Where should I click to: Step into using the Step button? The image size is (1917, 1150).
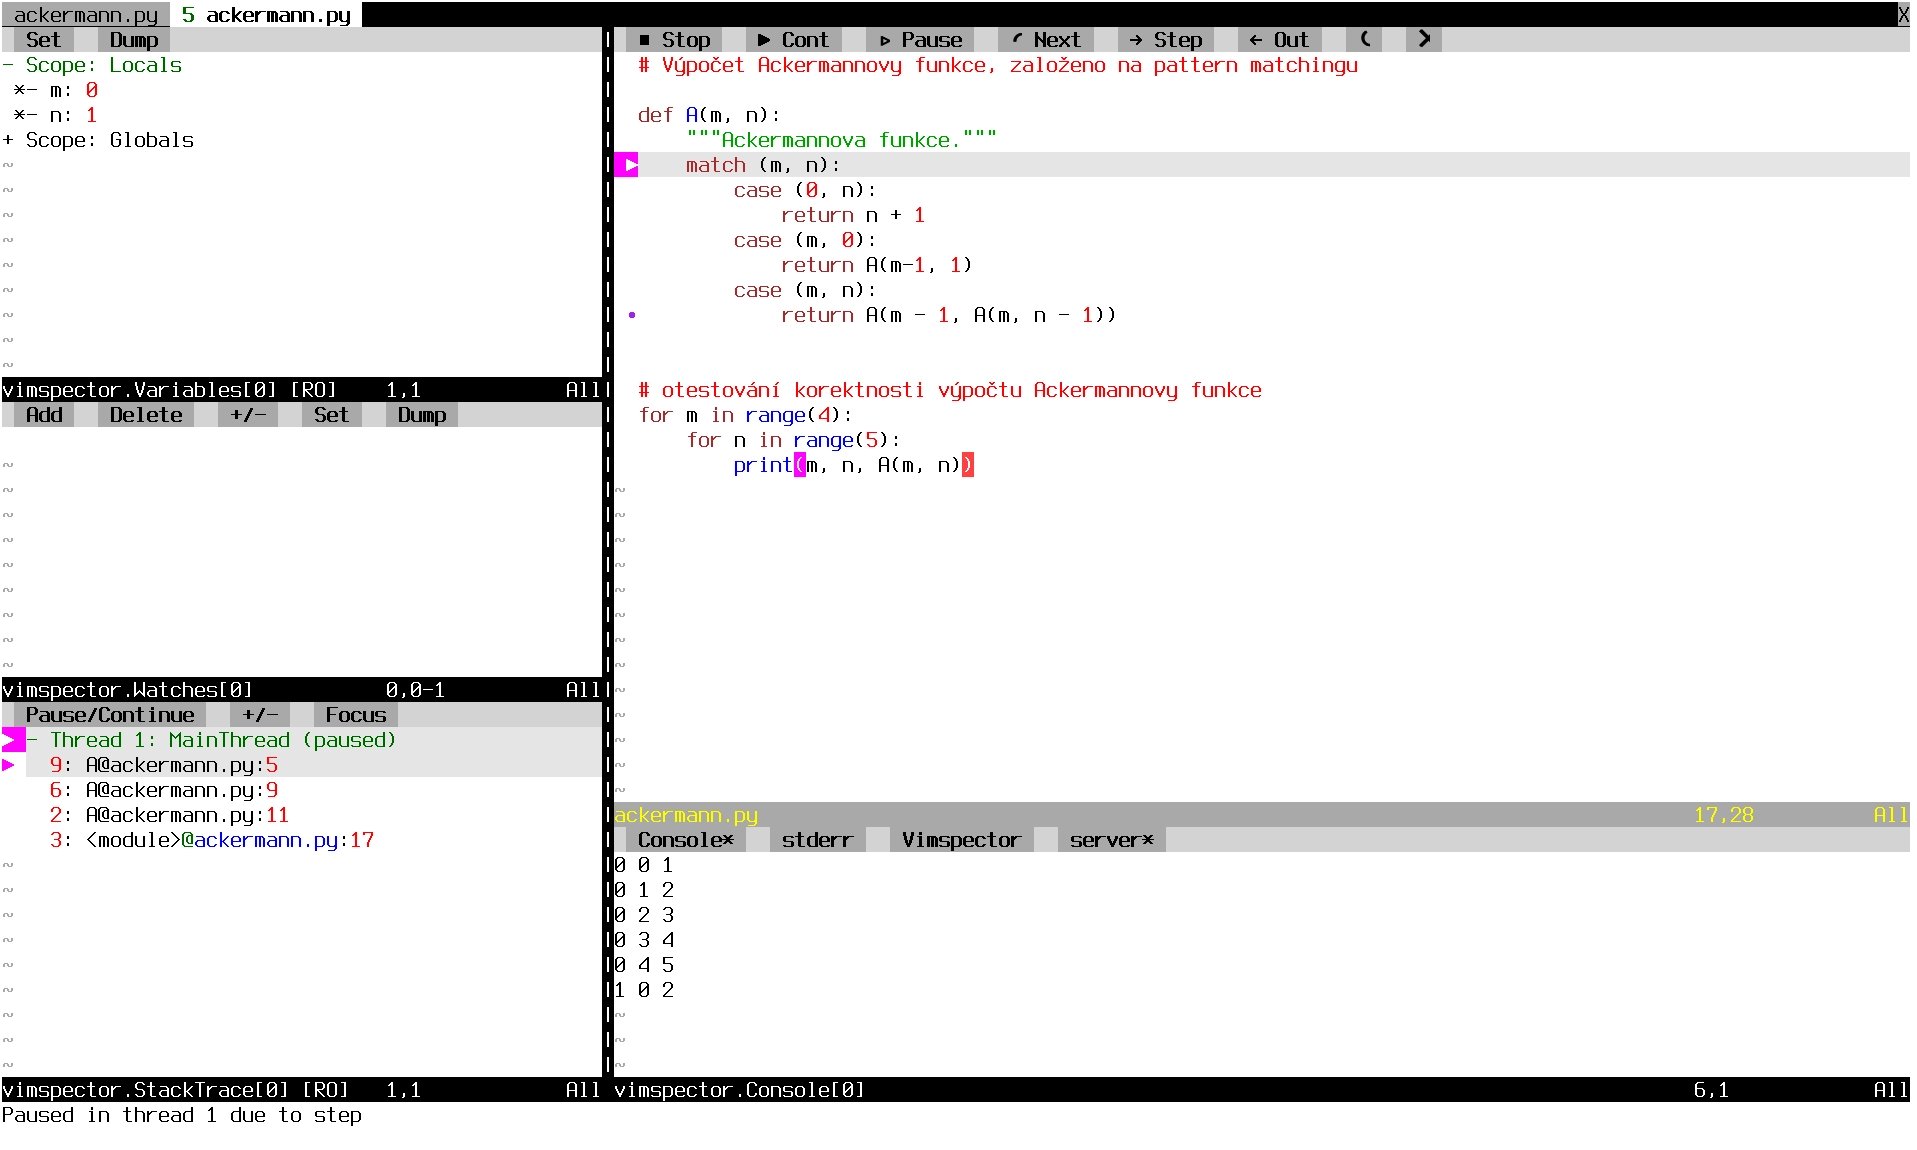1165,40
